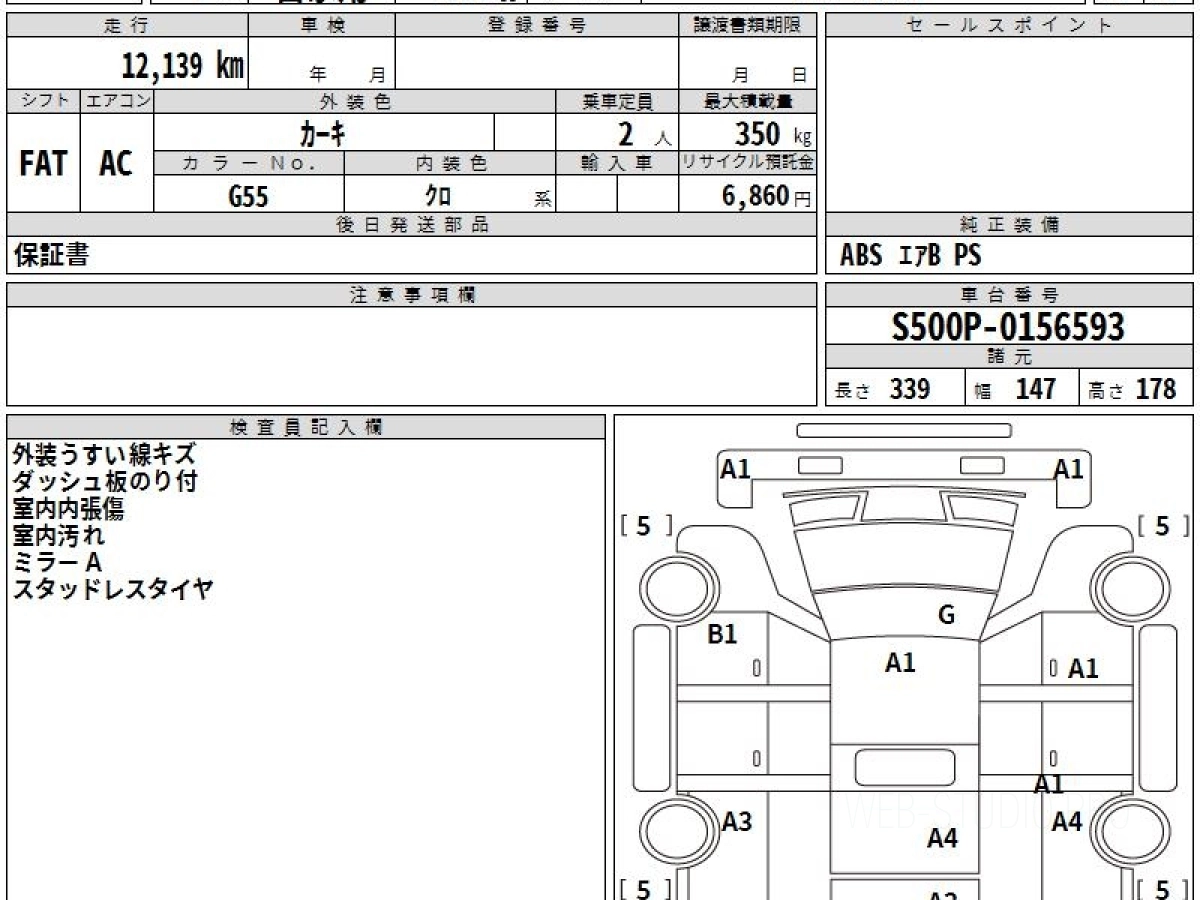Select the length value 長さ 339
This screenshot has height=900, width=1200.
pyautogui.click(x=883, y=389)
